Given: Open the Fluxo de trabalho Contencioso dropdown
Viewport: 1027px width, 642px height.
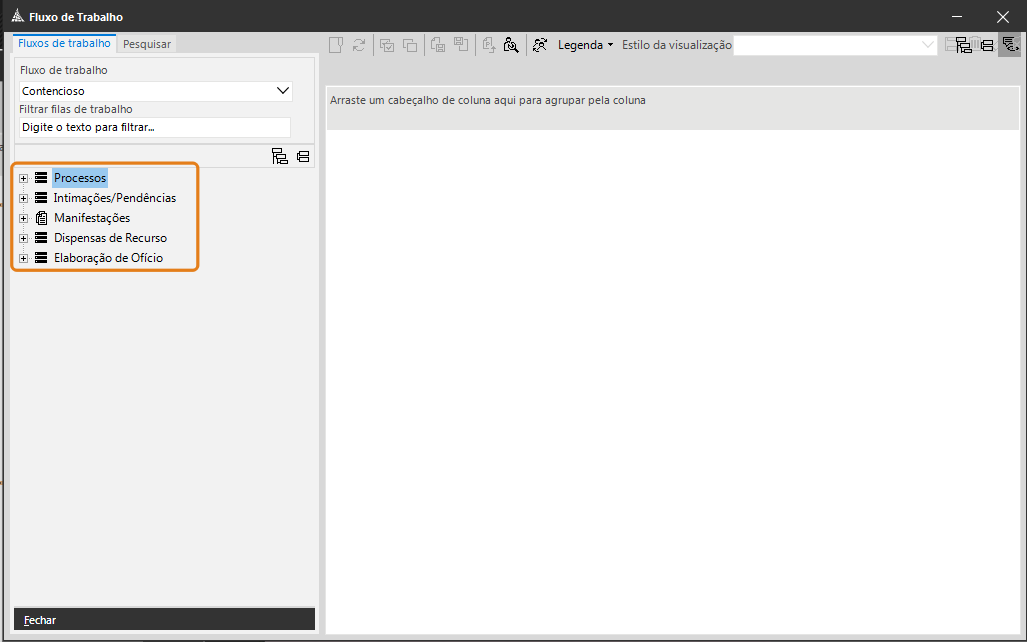Looking at the screenshot, I should pos(282,91).
